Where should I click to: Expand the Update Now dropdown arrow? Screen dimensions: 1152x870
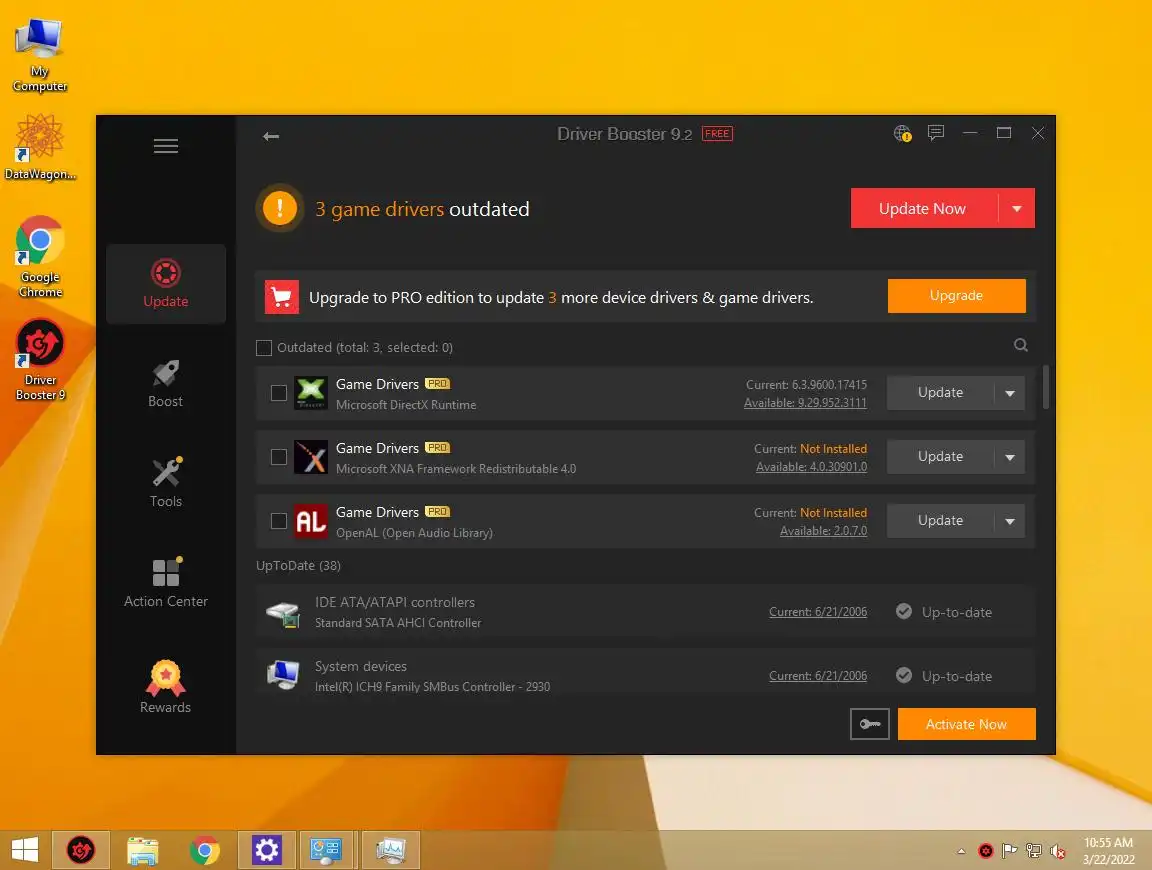(1017, 209)
